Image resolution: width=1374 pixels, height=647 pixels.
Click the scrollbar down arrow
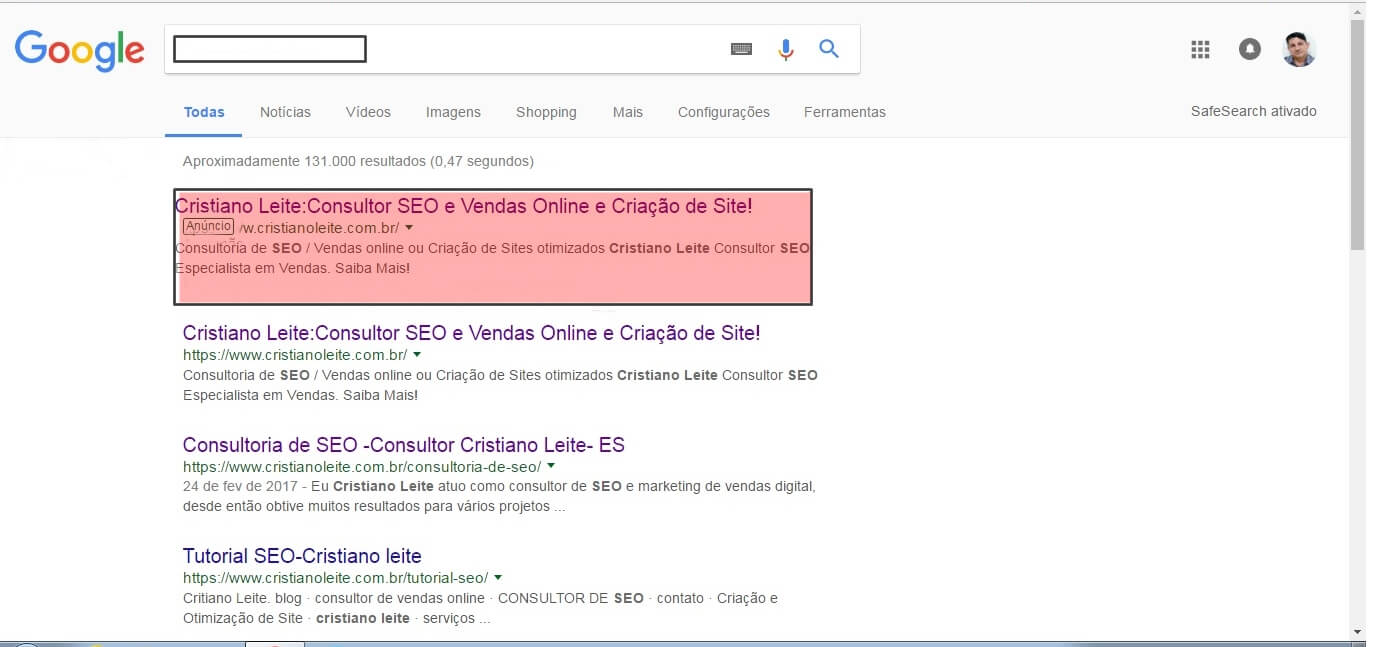[x=1357, y=631]
